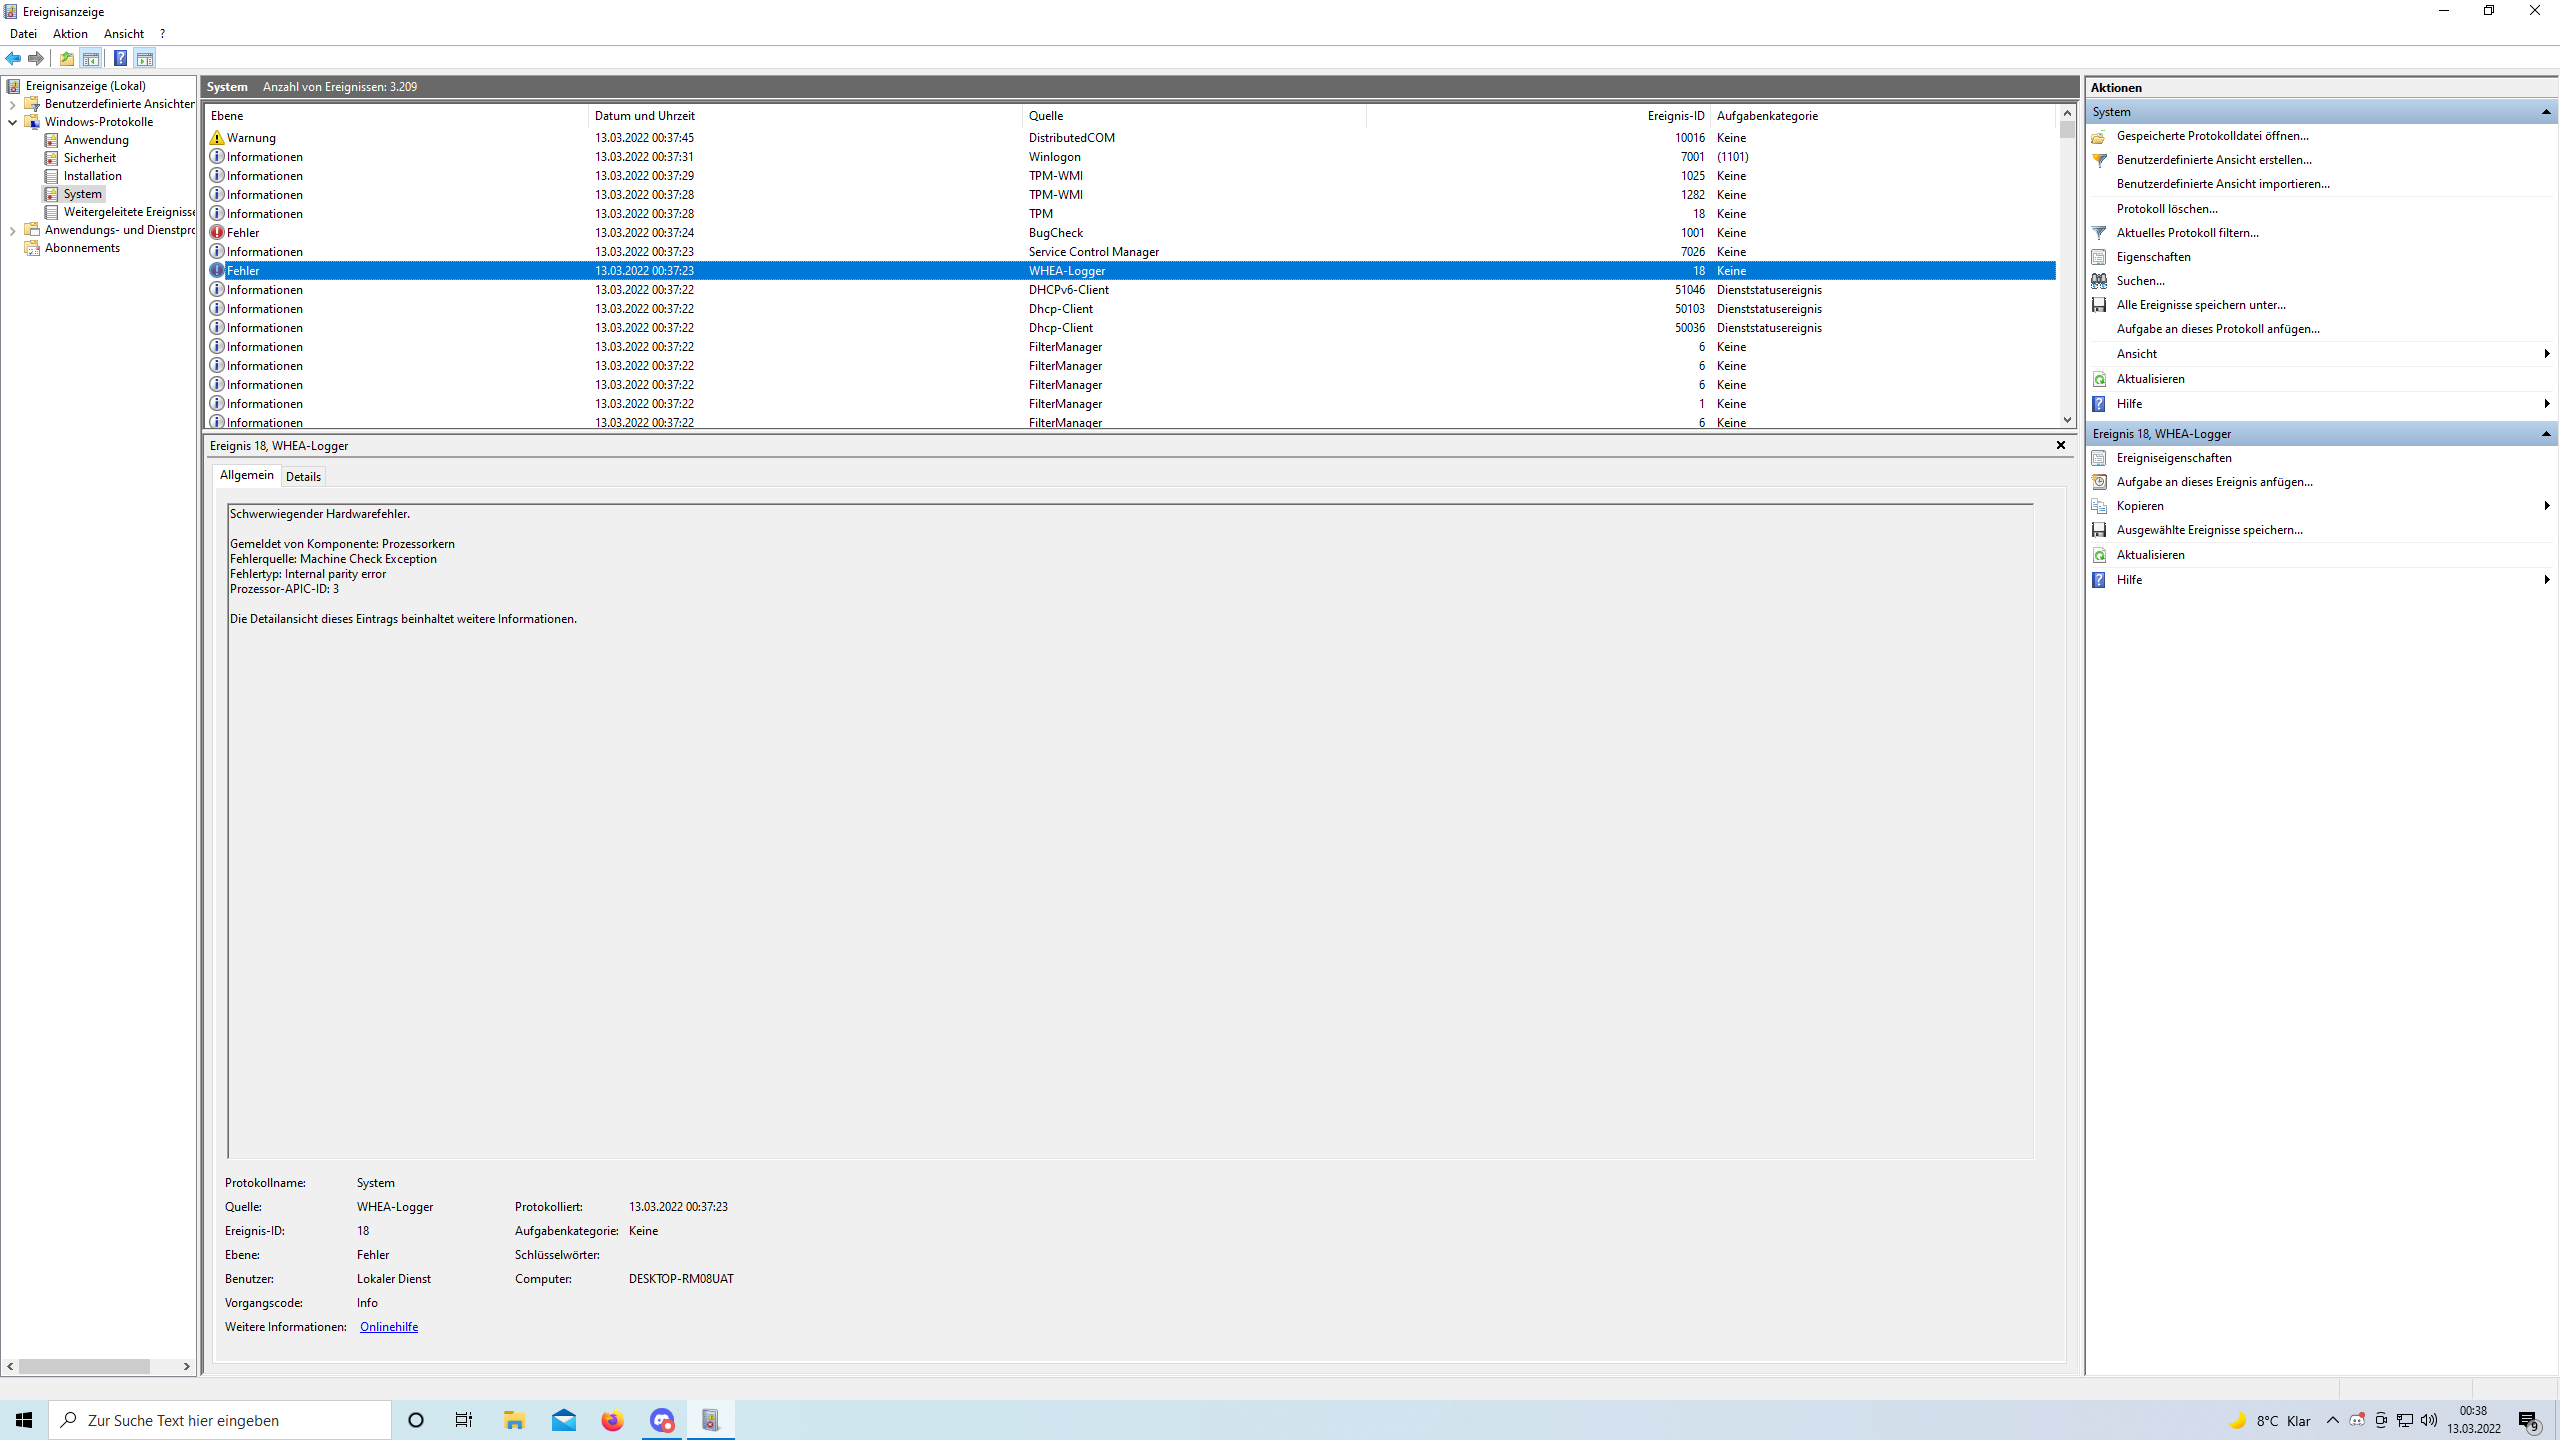
Task: Click the back arrow toolbar icon
Action: tap(13, 58)
